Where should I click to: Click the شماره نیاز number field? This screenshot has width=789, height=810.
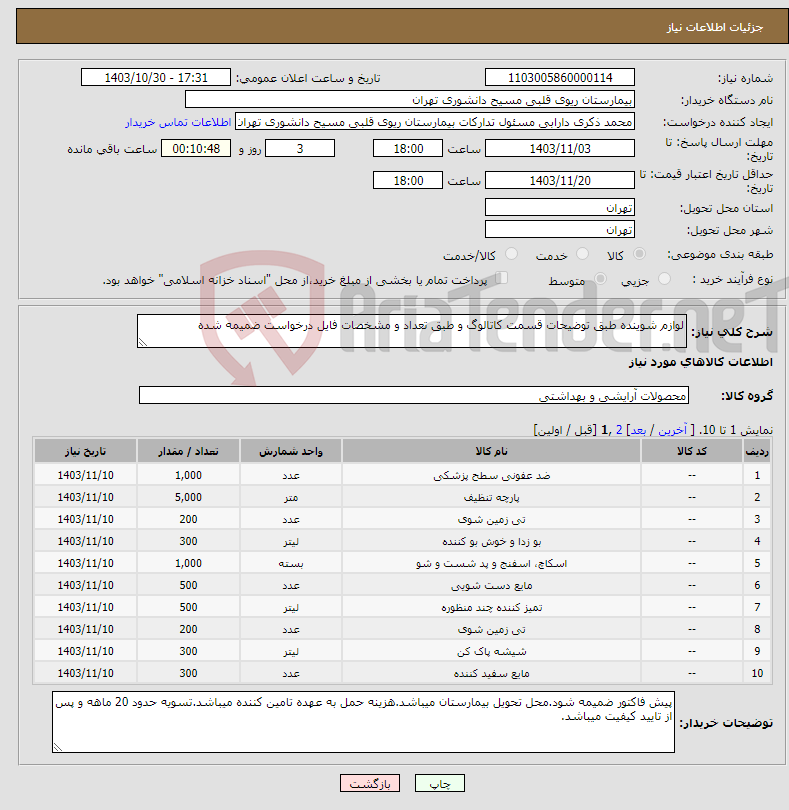pyautogui.click(x=560, y=77)
